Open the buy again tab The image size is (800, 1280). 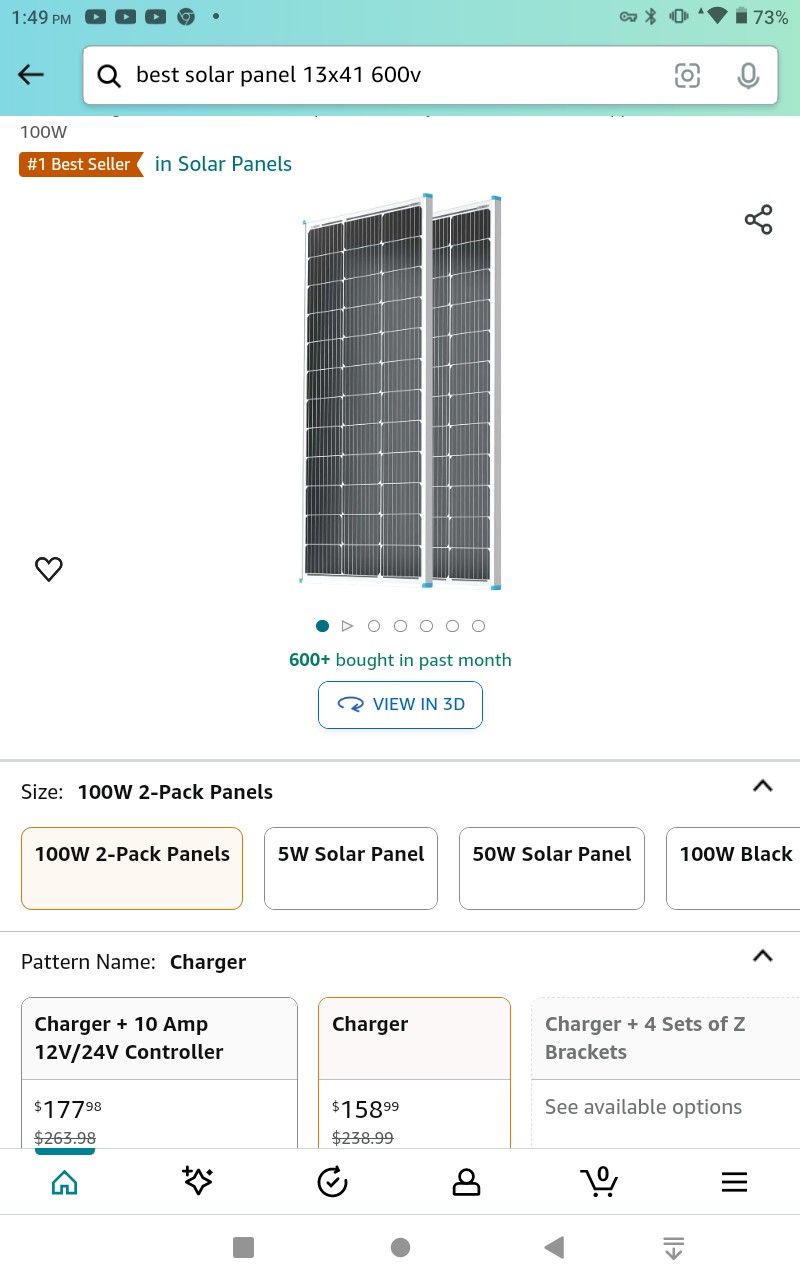coord(332,1182)
